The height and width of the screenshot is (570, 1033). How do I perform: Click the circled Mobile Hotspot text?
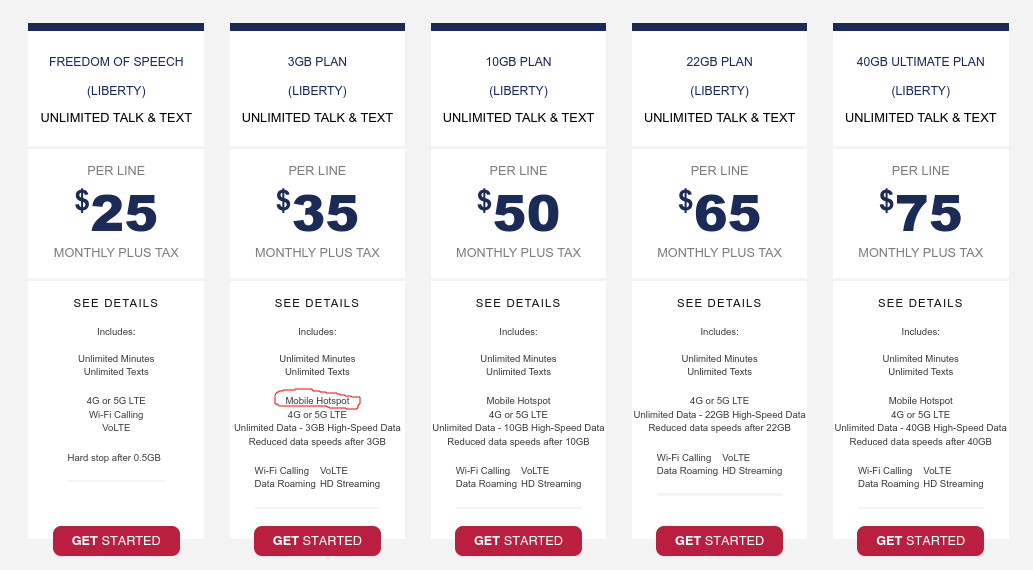[x=317, y=401]
